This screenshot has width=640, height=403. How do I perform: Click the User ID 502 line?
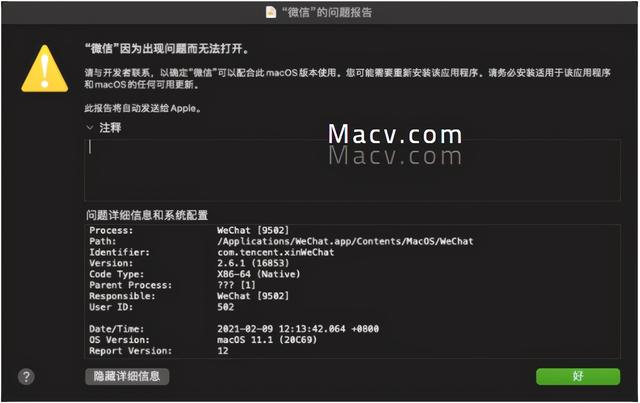point(162,307)
